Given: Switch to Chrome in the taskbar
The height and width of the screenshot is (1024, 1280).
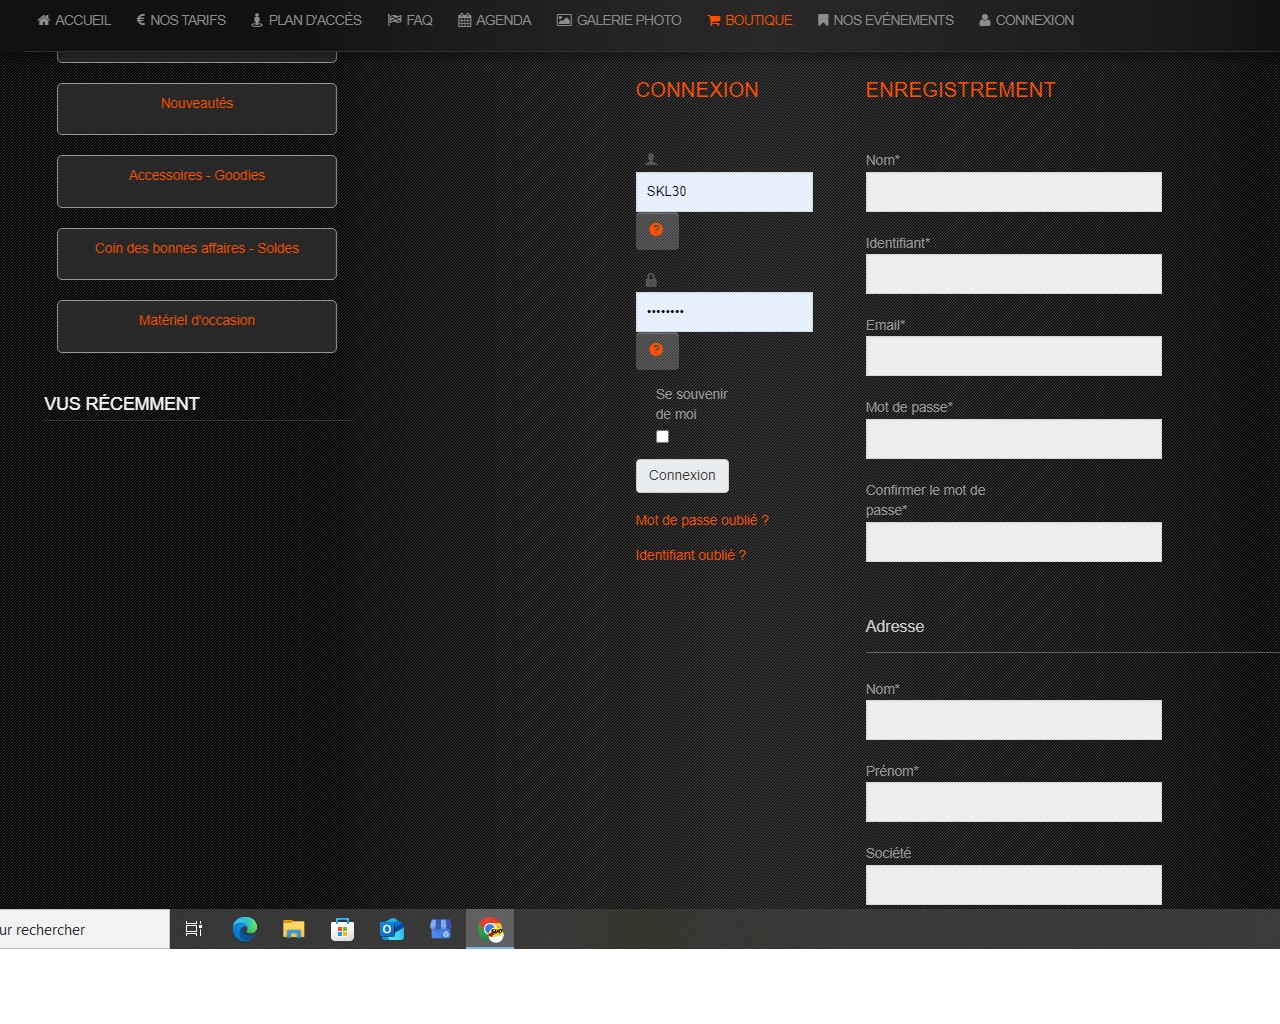Looking at the screenshot, I should point(490,929).
